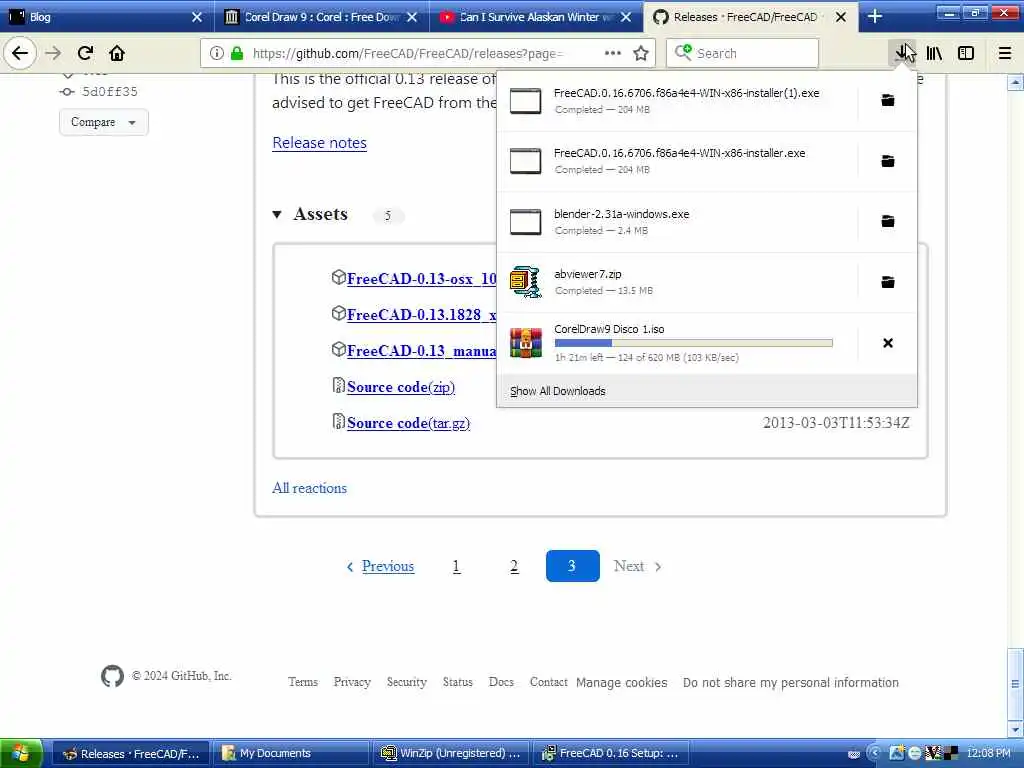Download FreeCAD-0.13 manual asset
Viewport: 1024px width, 768px height.
421,351
